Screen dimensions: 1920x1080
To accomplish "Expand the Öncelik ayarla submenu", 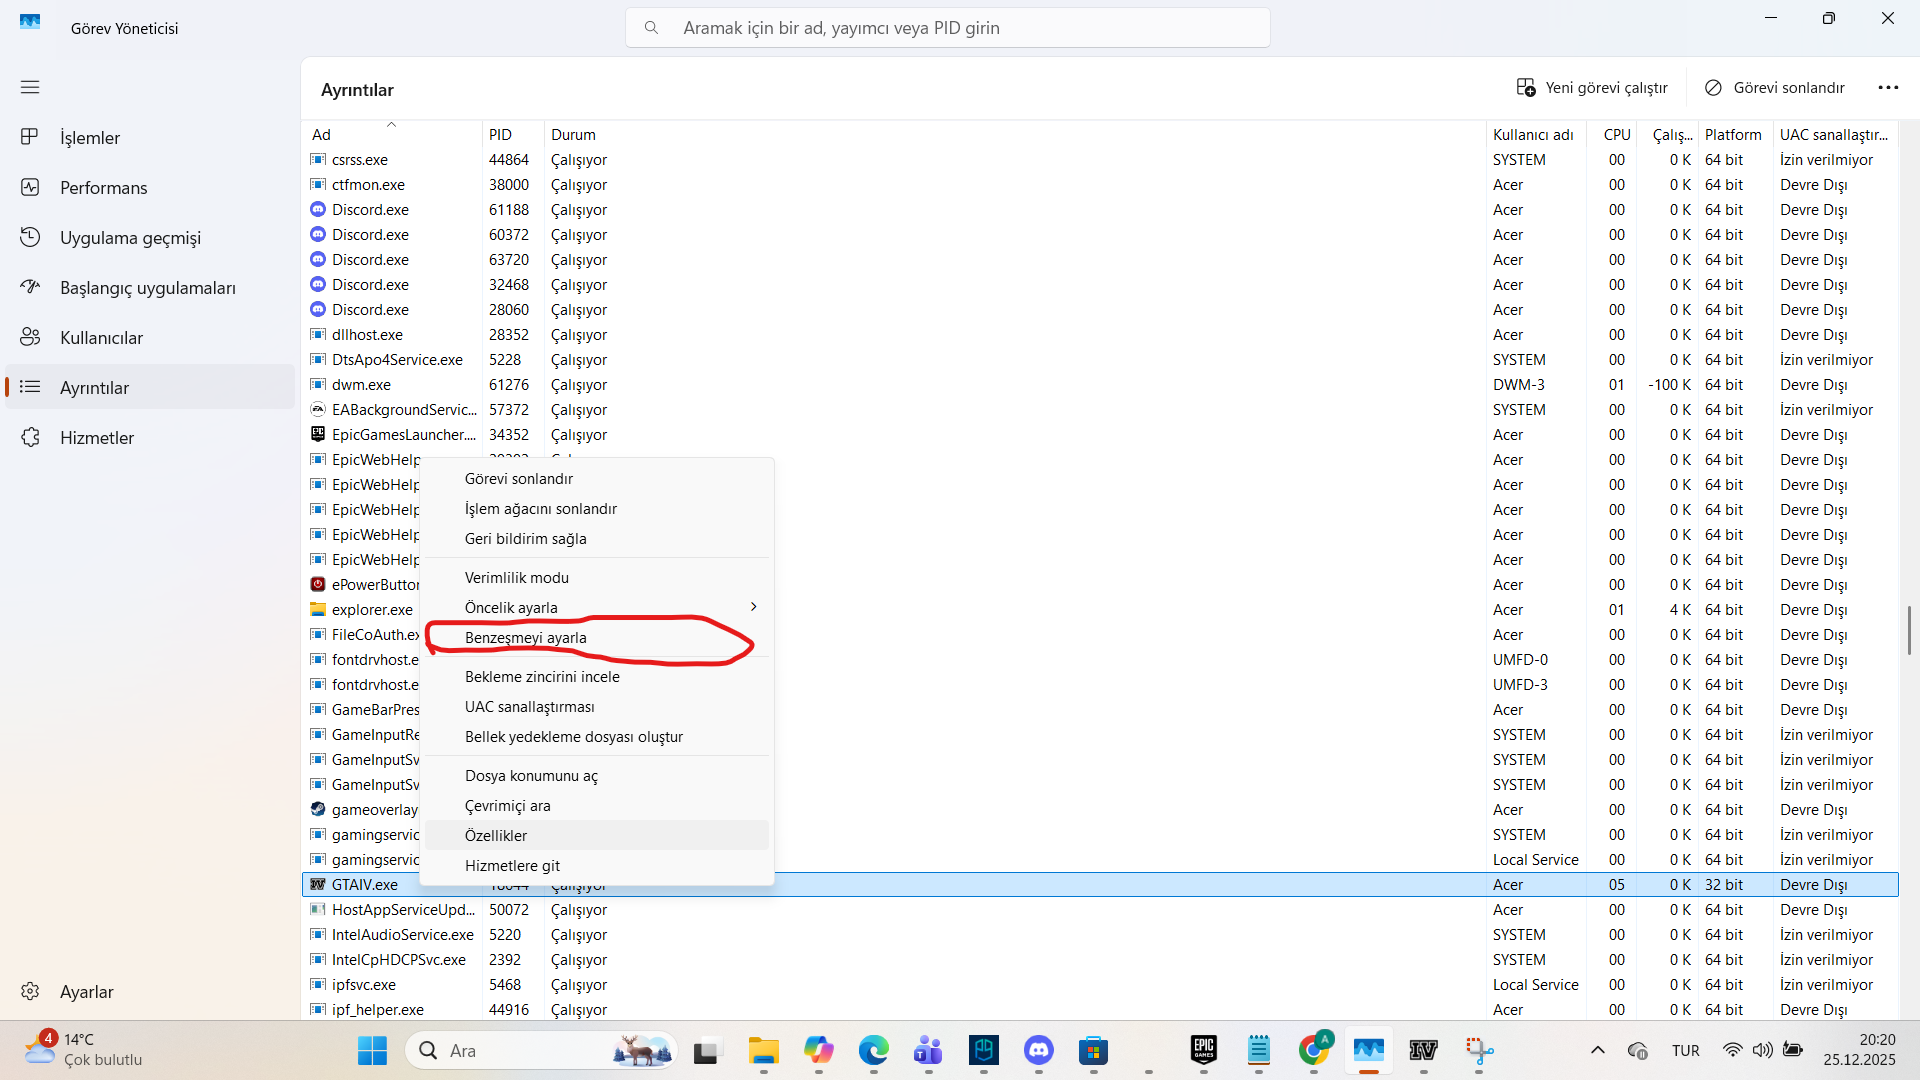I will [x=597, y=608].
